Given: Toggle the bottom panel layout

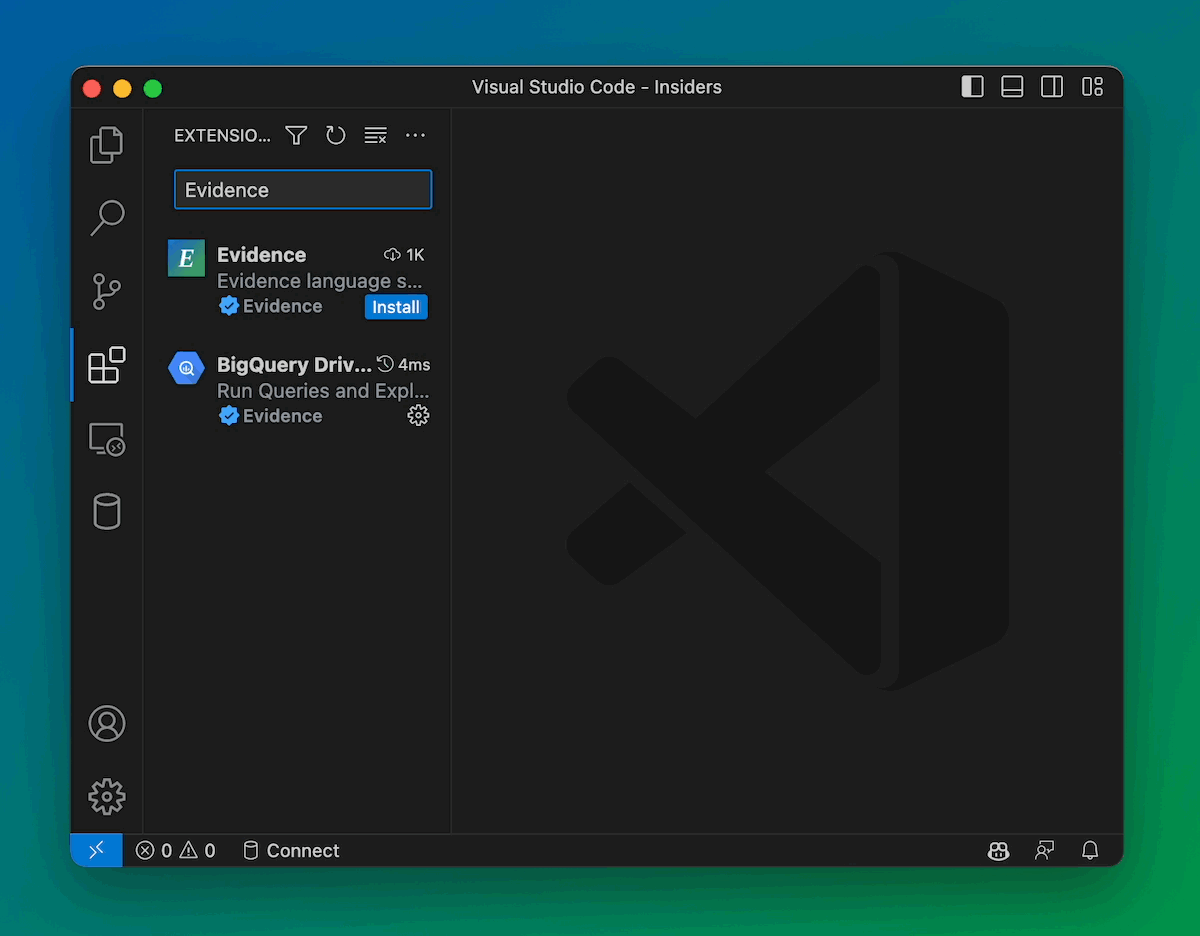Looking at the screenshot, I should (1012, 87).
